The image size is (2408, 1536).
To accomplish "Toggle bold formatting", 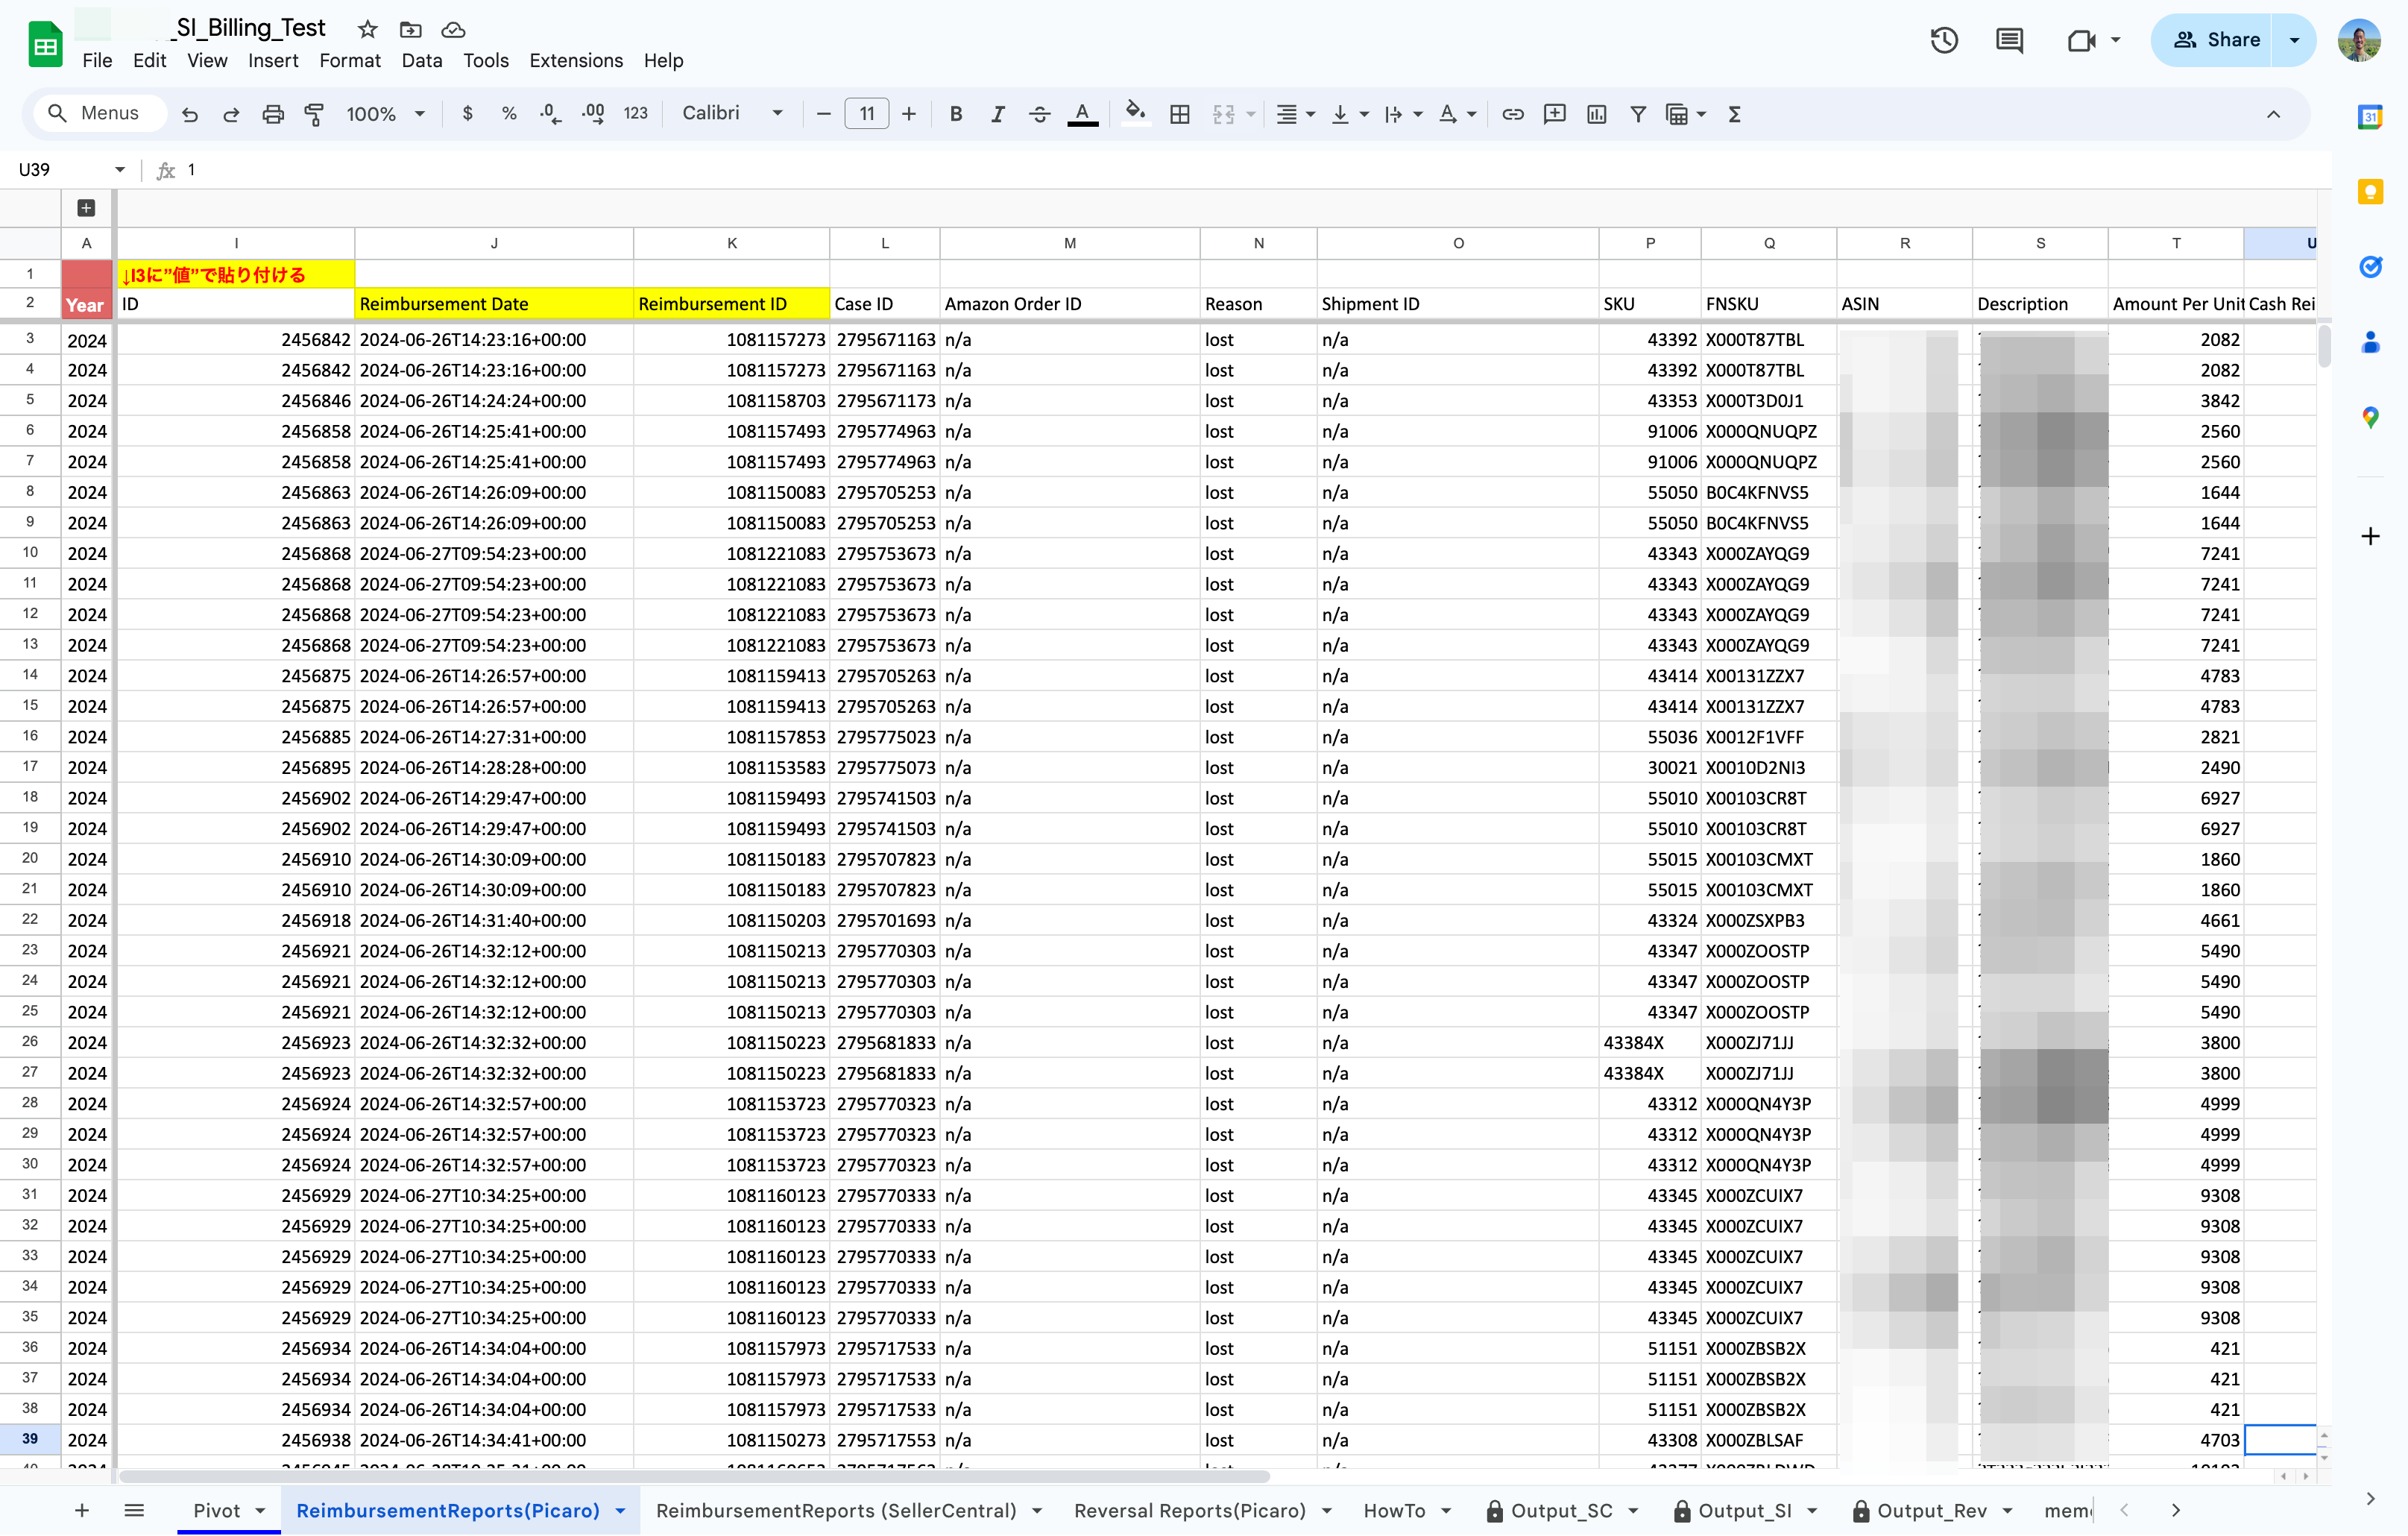I will (x=956, y=114).
